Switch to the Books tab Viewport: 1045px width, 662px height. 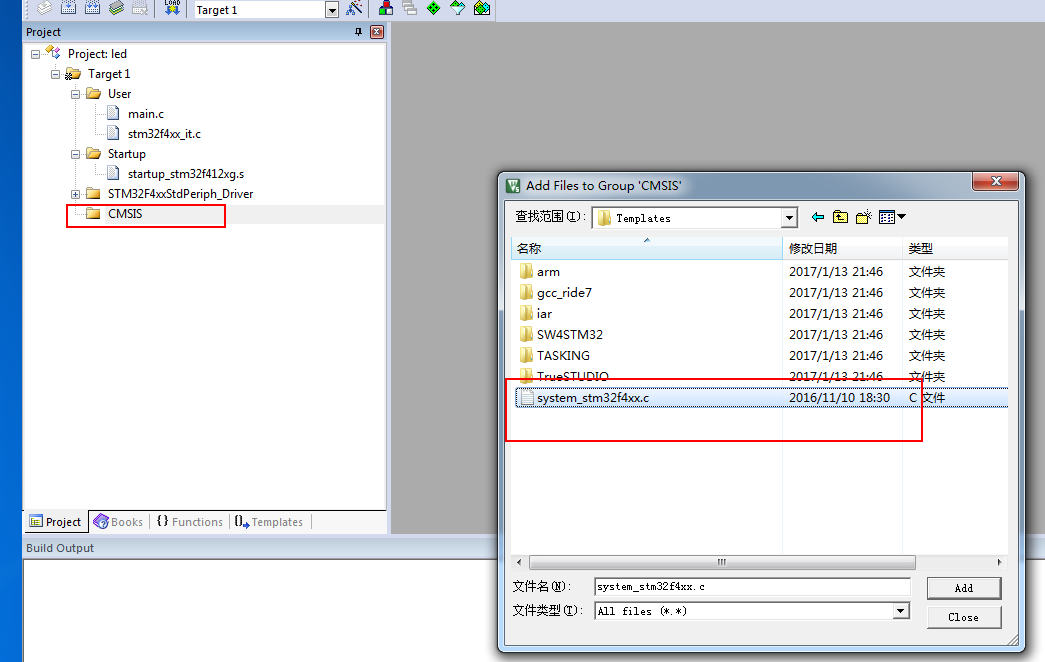point(118,522)
